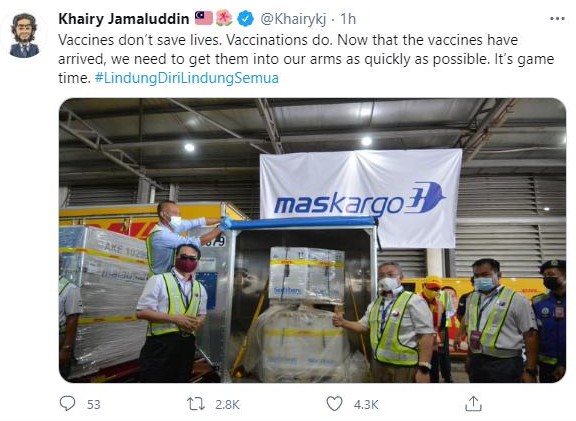This screenshot has width=576, height=421.
Task: View the 4.3K likes count
Action: point(366,404)
